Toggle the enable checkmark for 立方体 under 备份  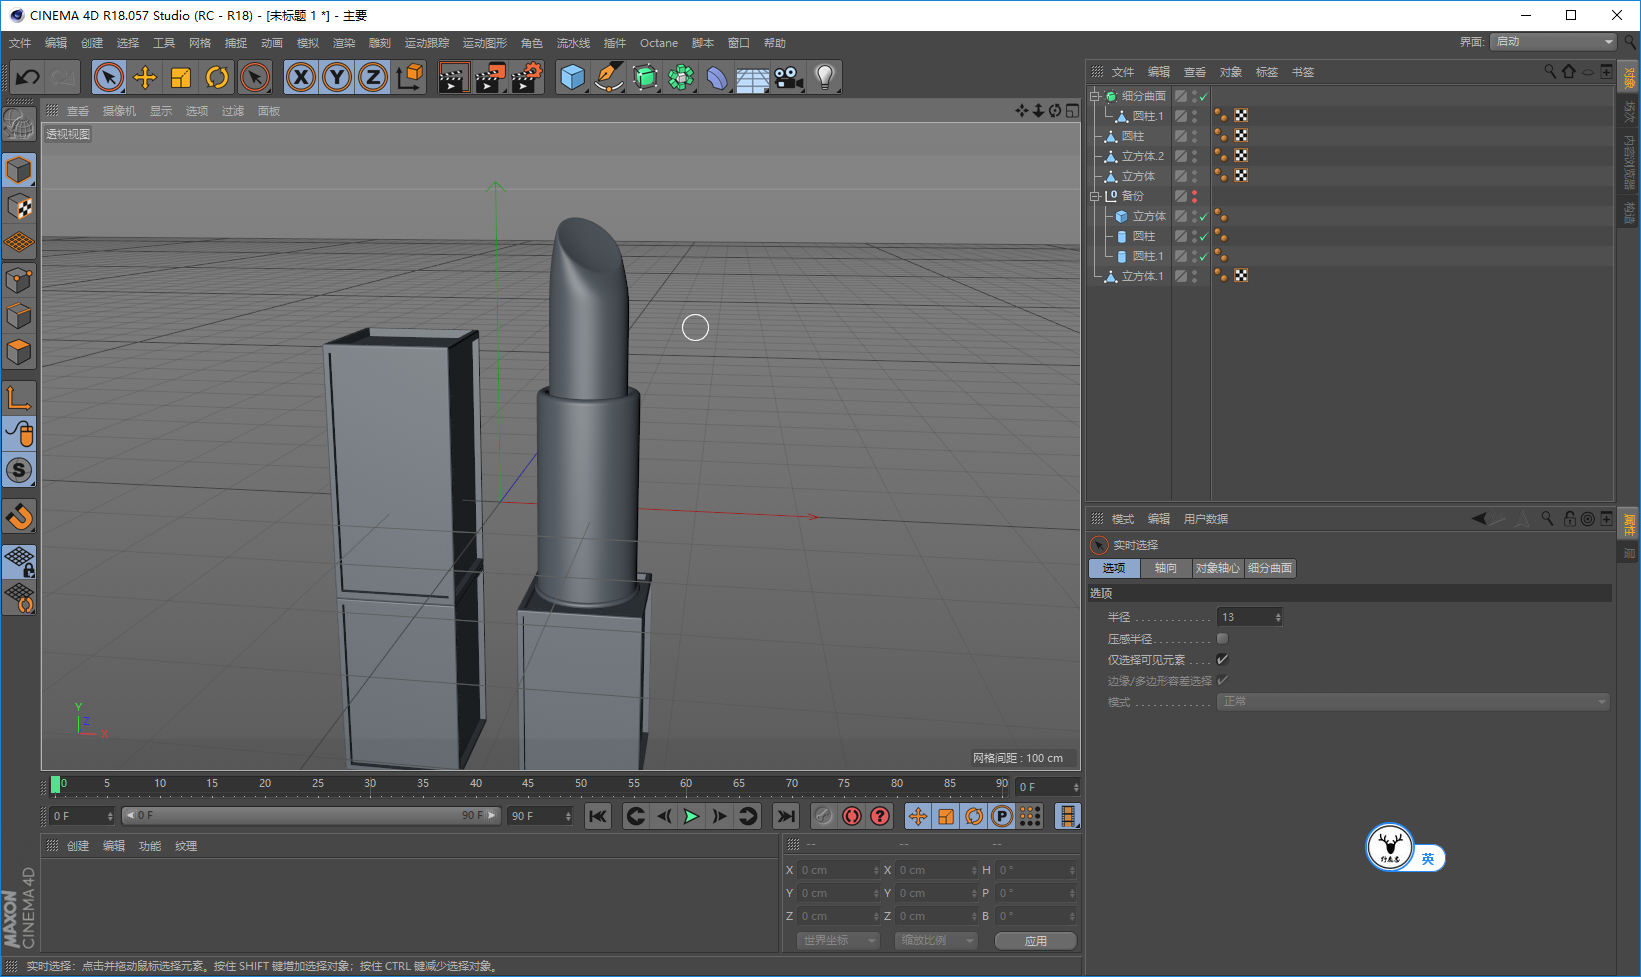click(x=1204, y=217)
